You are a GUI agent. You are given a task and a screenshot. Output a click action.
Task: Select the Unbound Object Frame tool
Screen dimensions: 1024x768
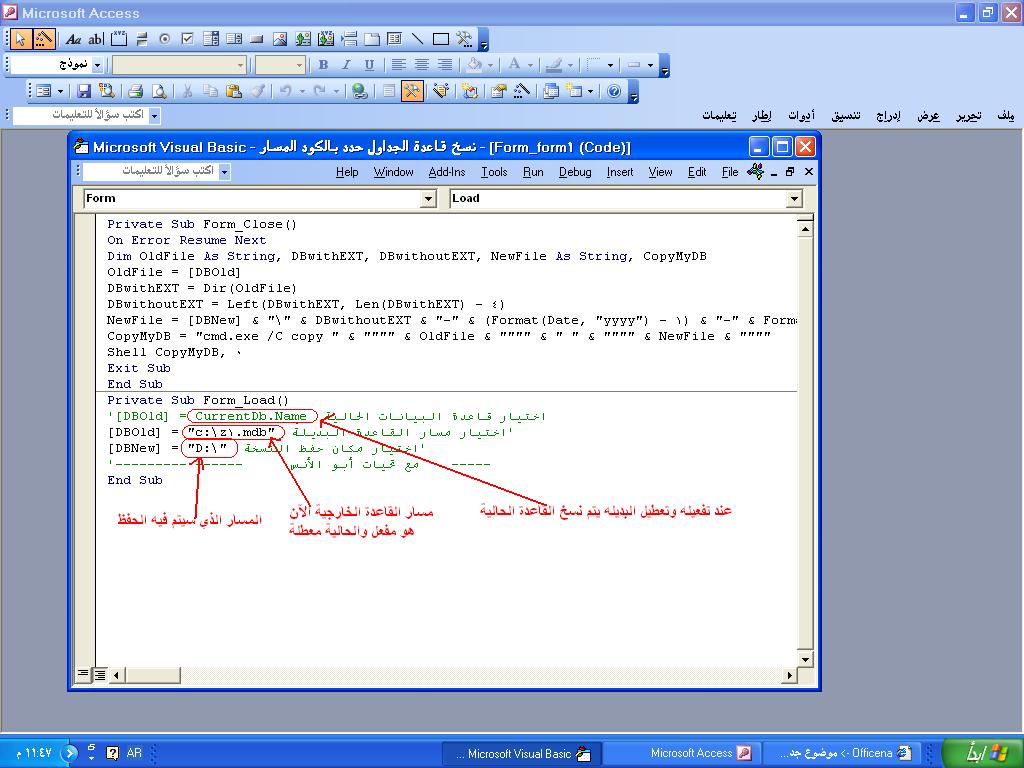[x=303, y=39]
